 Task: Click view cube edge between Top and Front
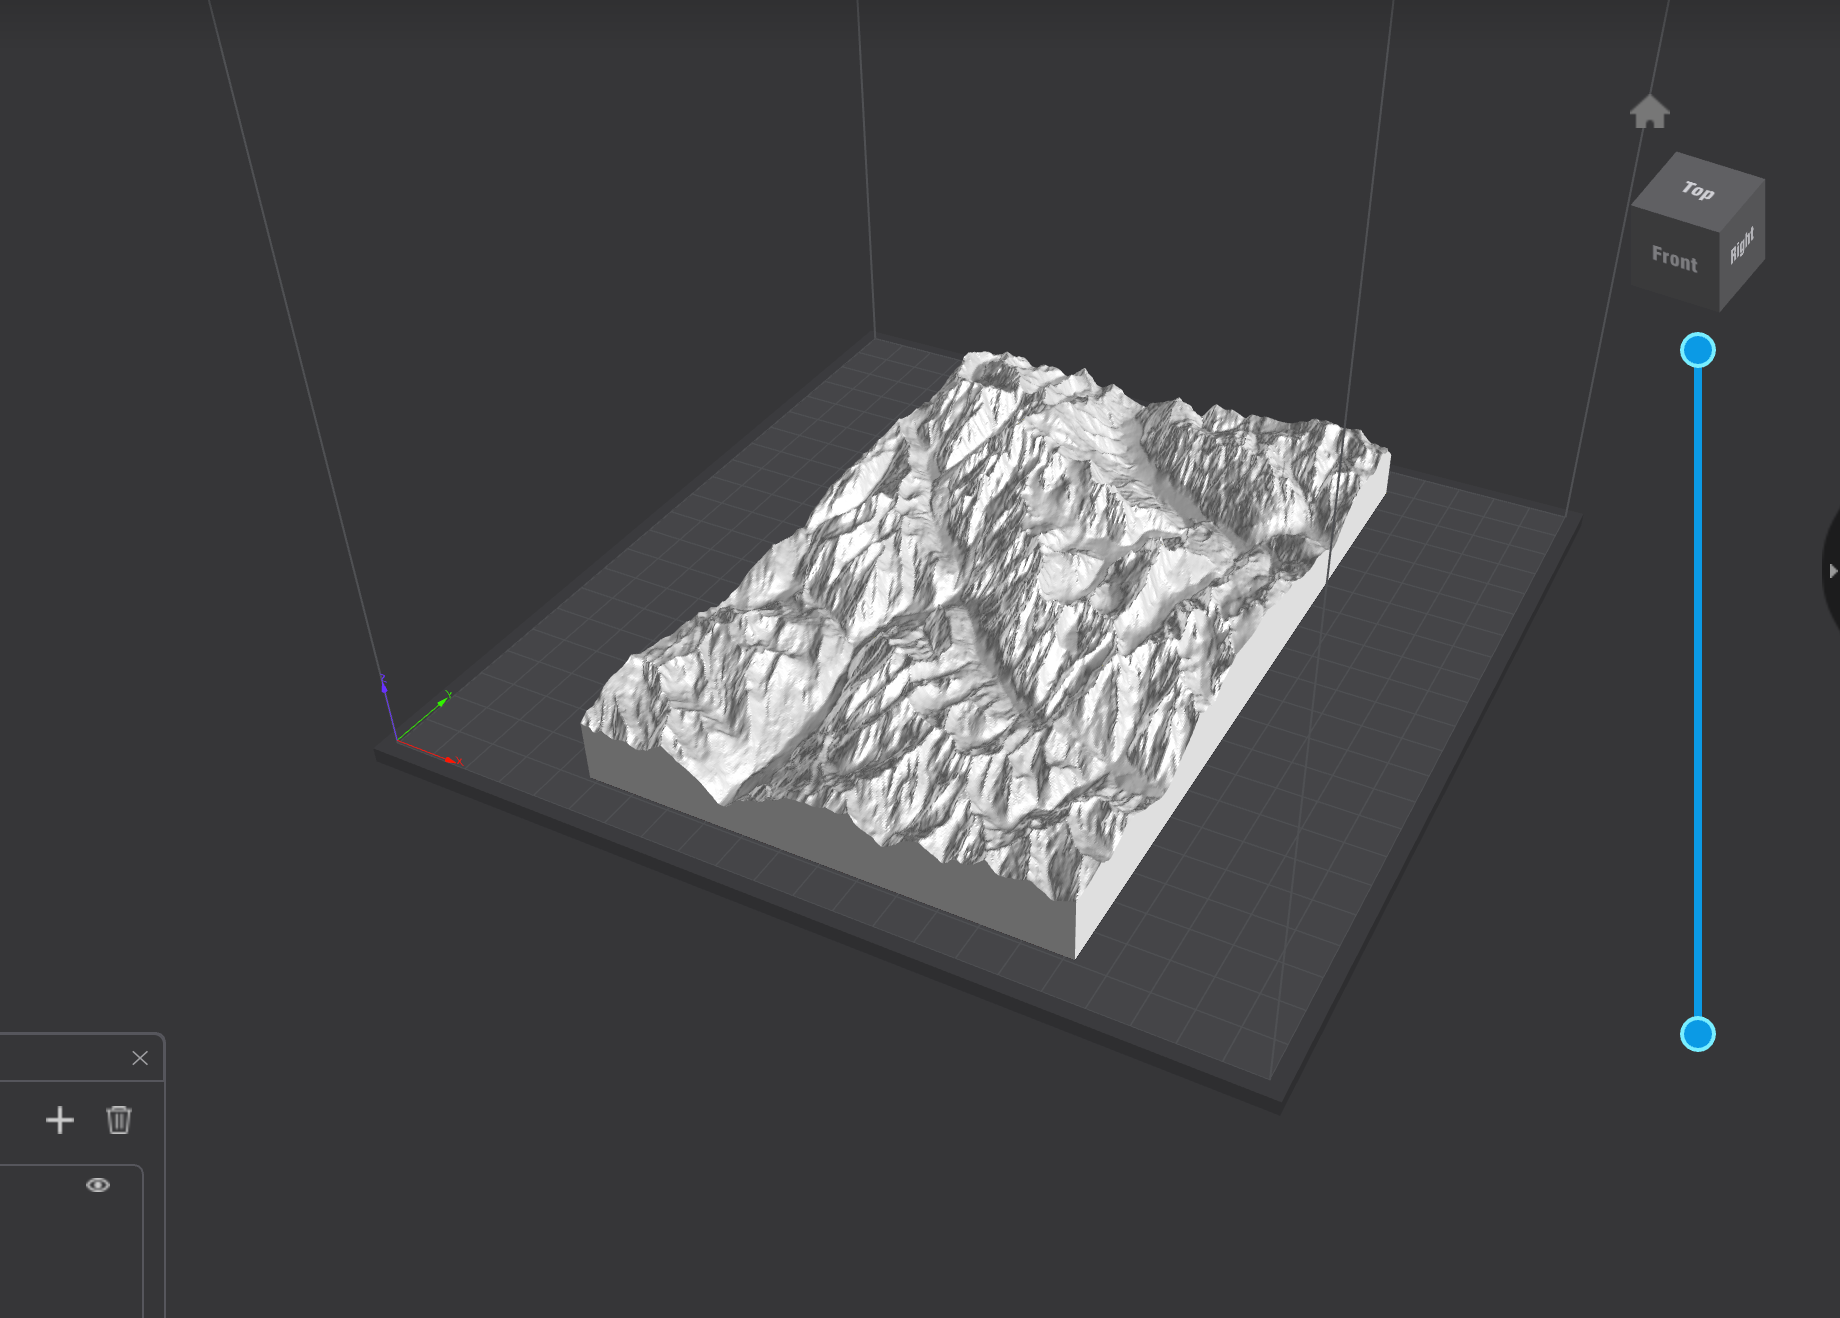(x=1675, y=219)
